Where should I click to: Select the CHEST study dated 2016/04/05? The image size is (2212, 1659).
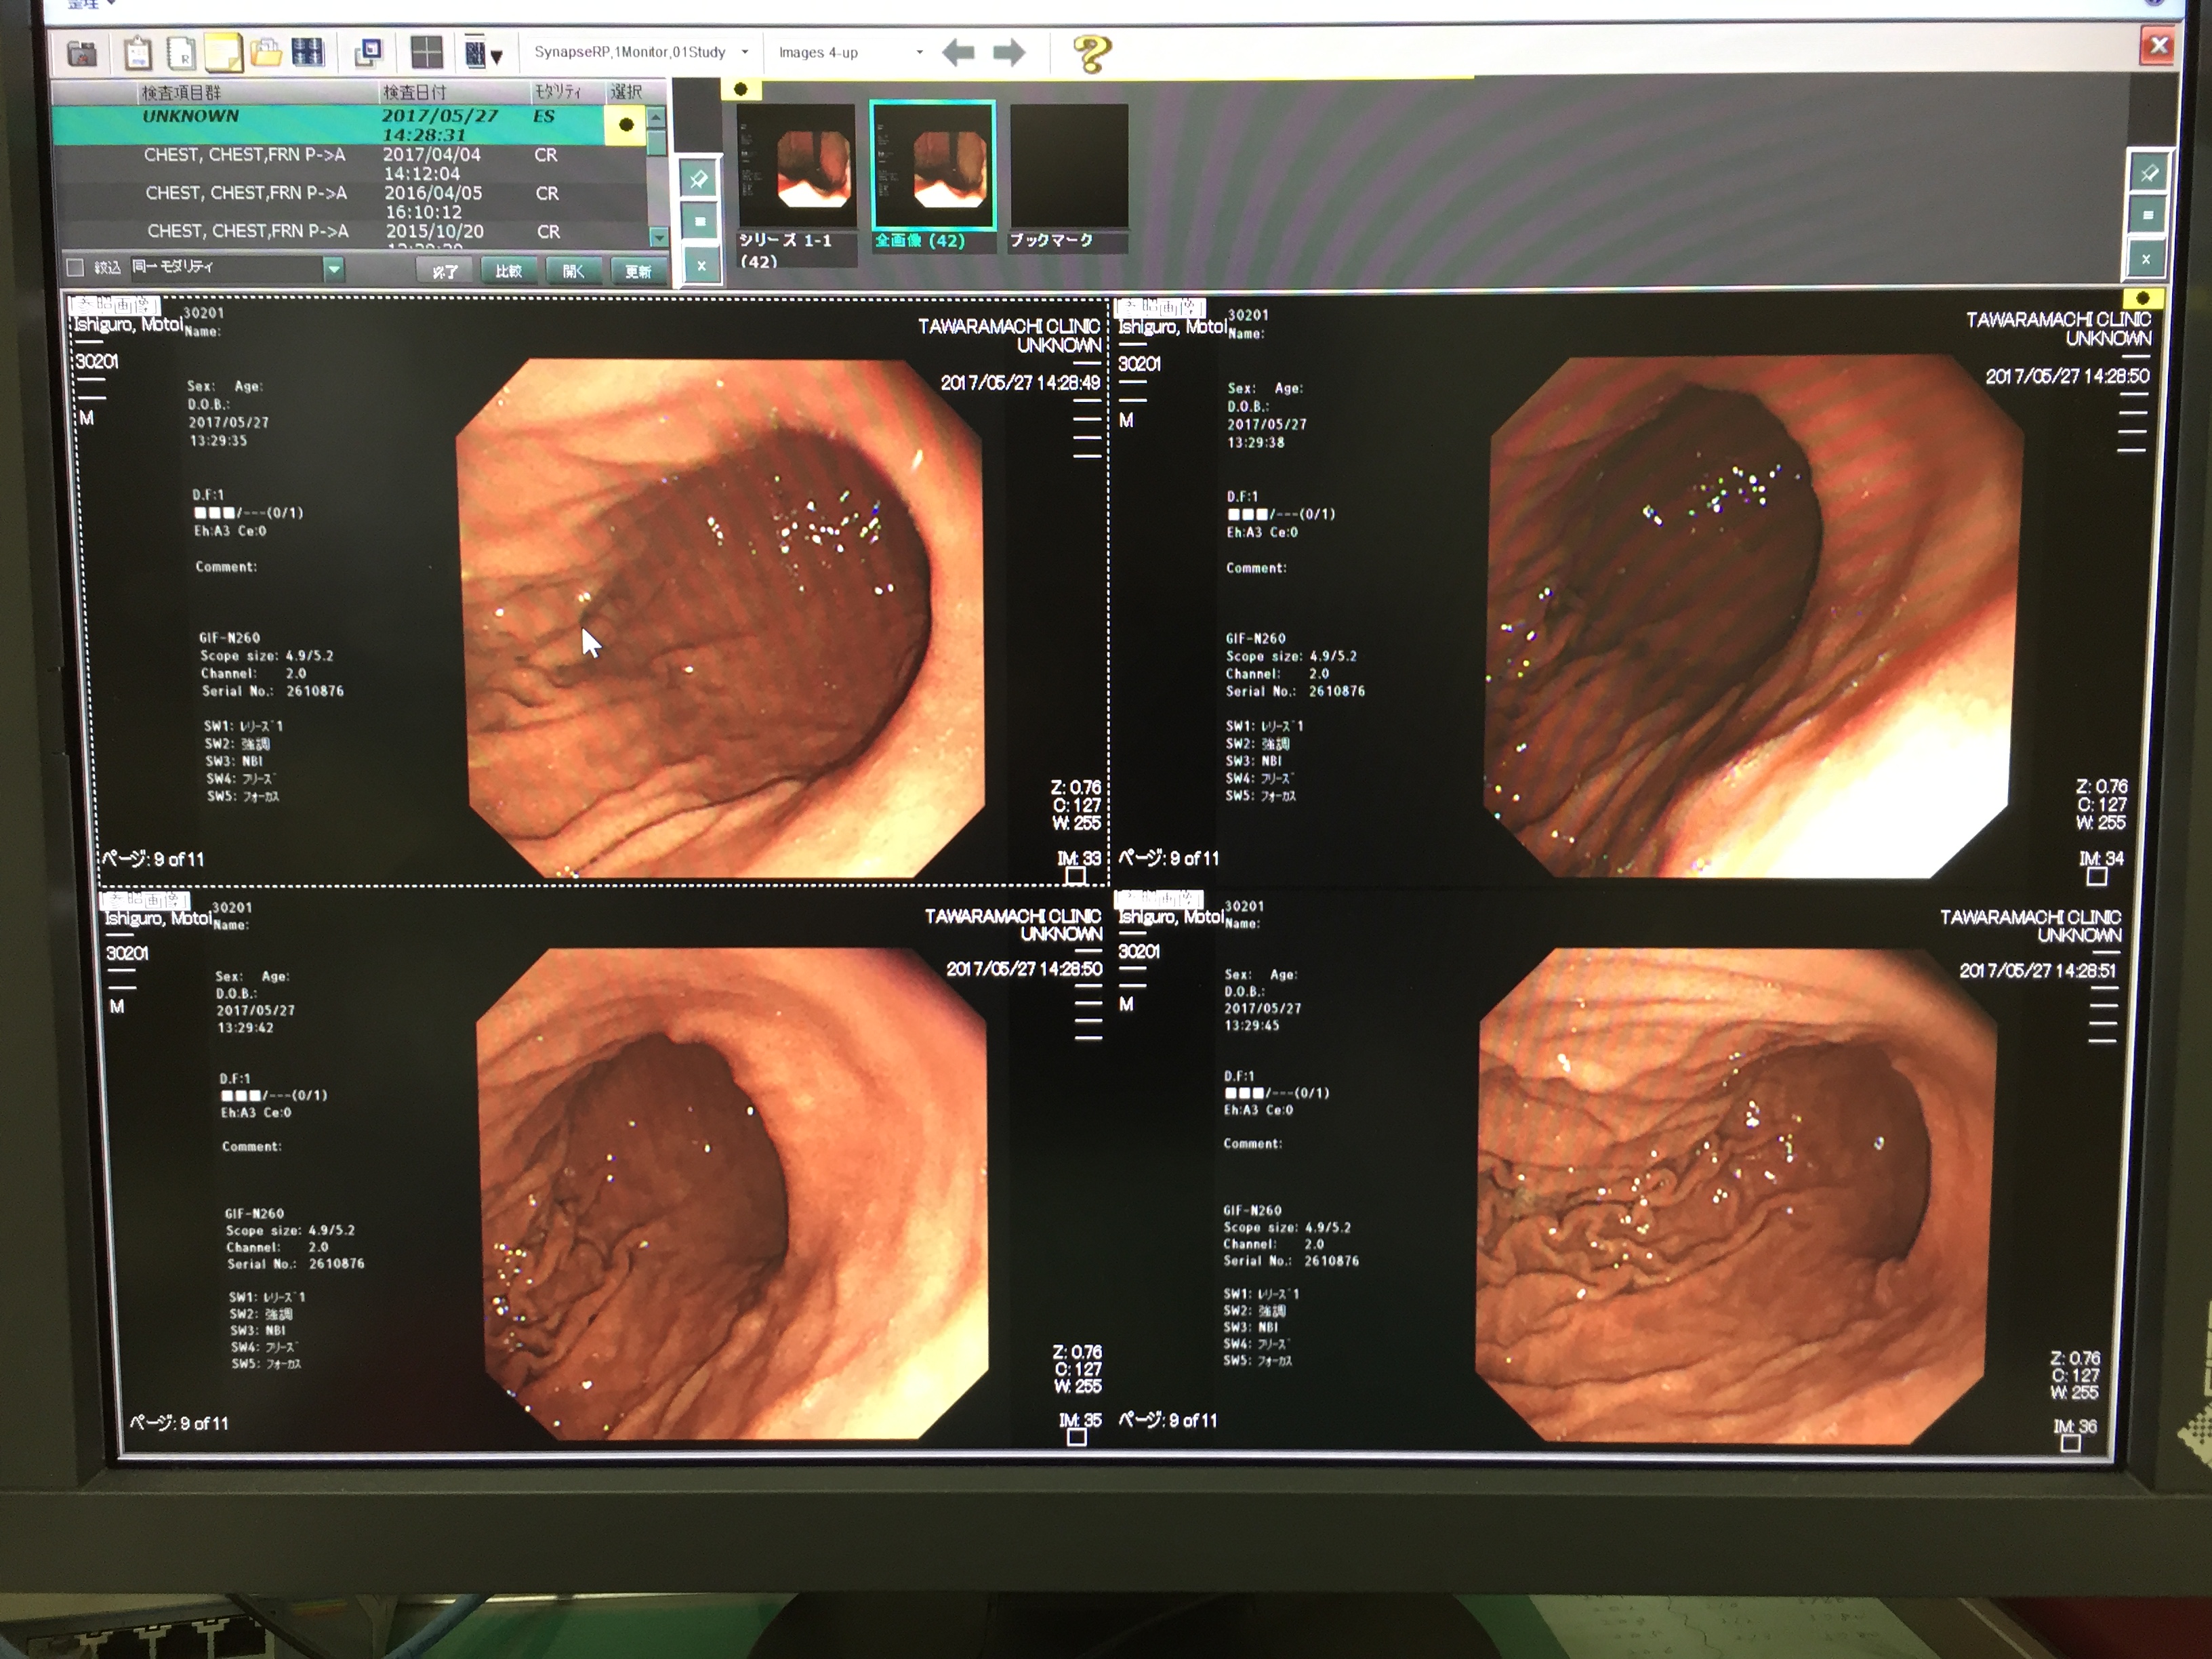350,202
